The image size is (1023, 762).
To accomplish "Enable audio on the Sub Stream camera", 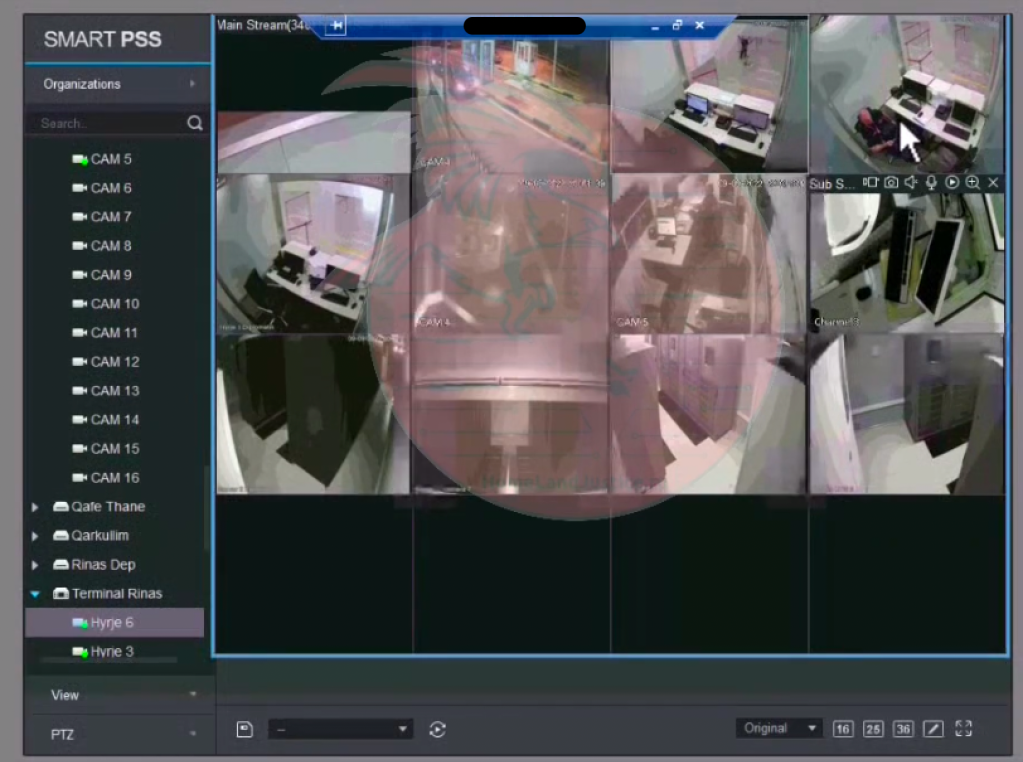I will pos(911,183).
